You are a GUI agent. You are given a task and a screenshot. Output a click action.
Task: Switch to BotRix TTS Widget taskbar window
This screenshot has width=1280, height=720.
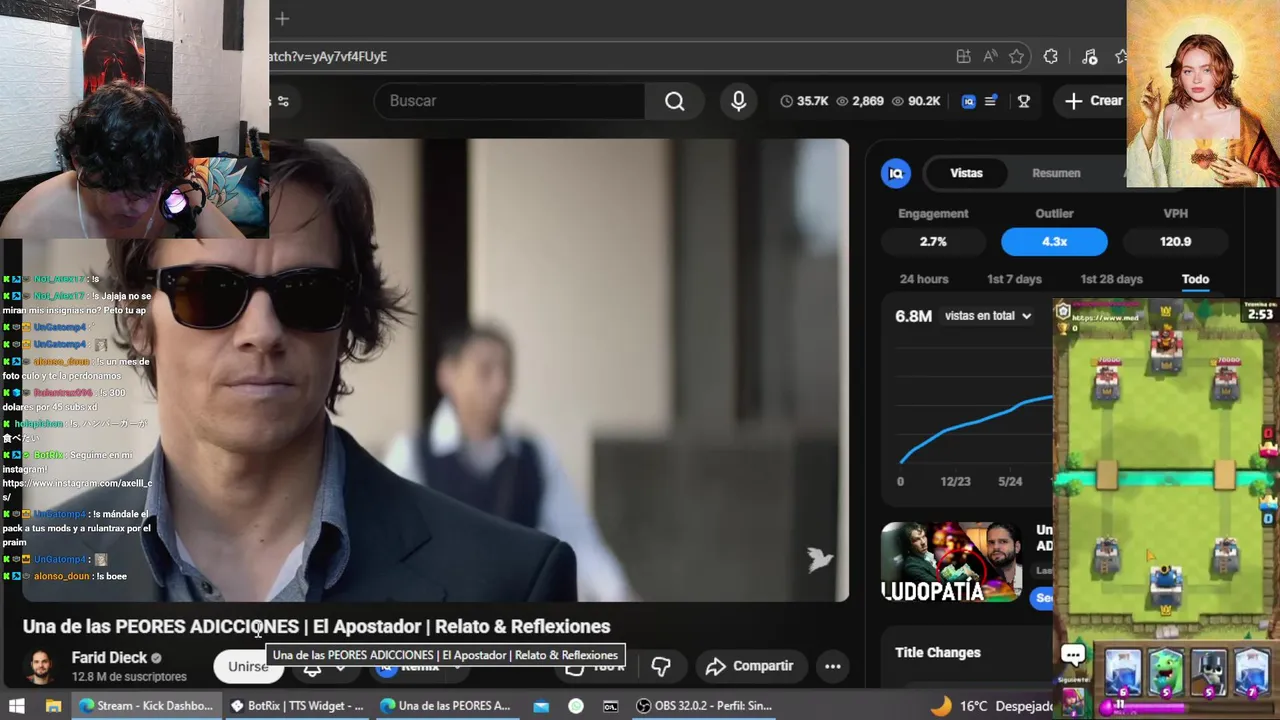pyautogui.click(x=297, y=706)
